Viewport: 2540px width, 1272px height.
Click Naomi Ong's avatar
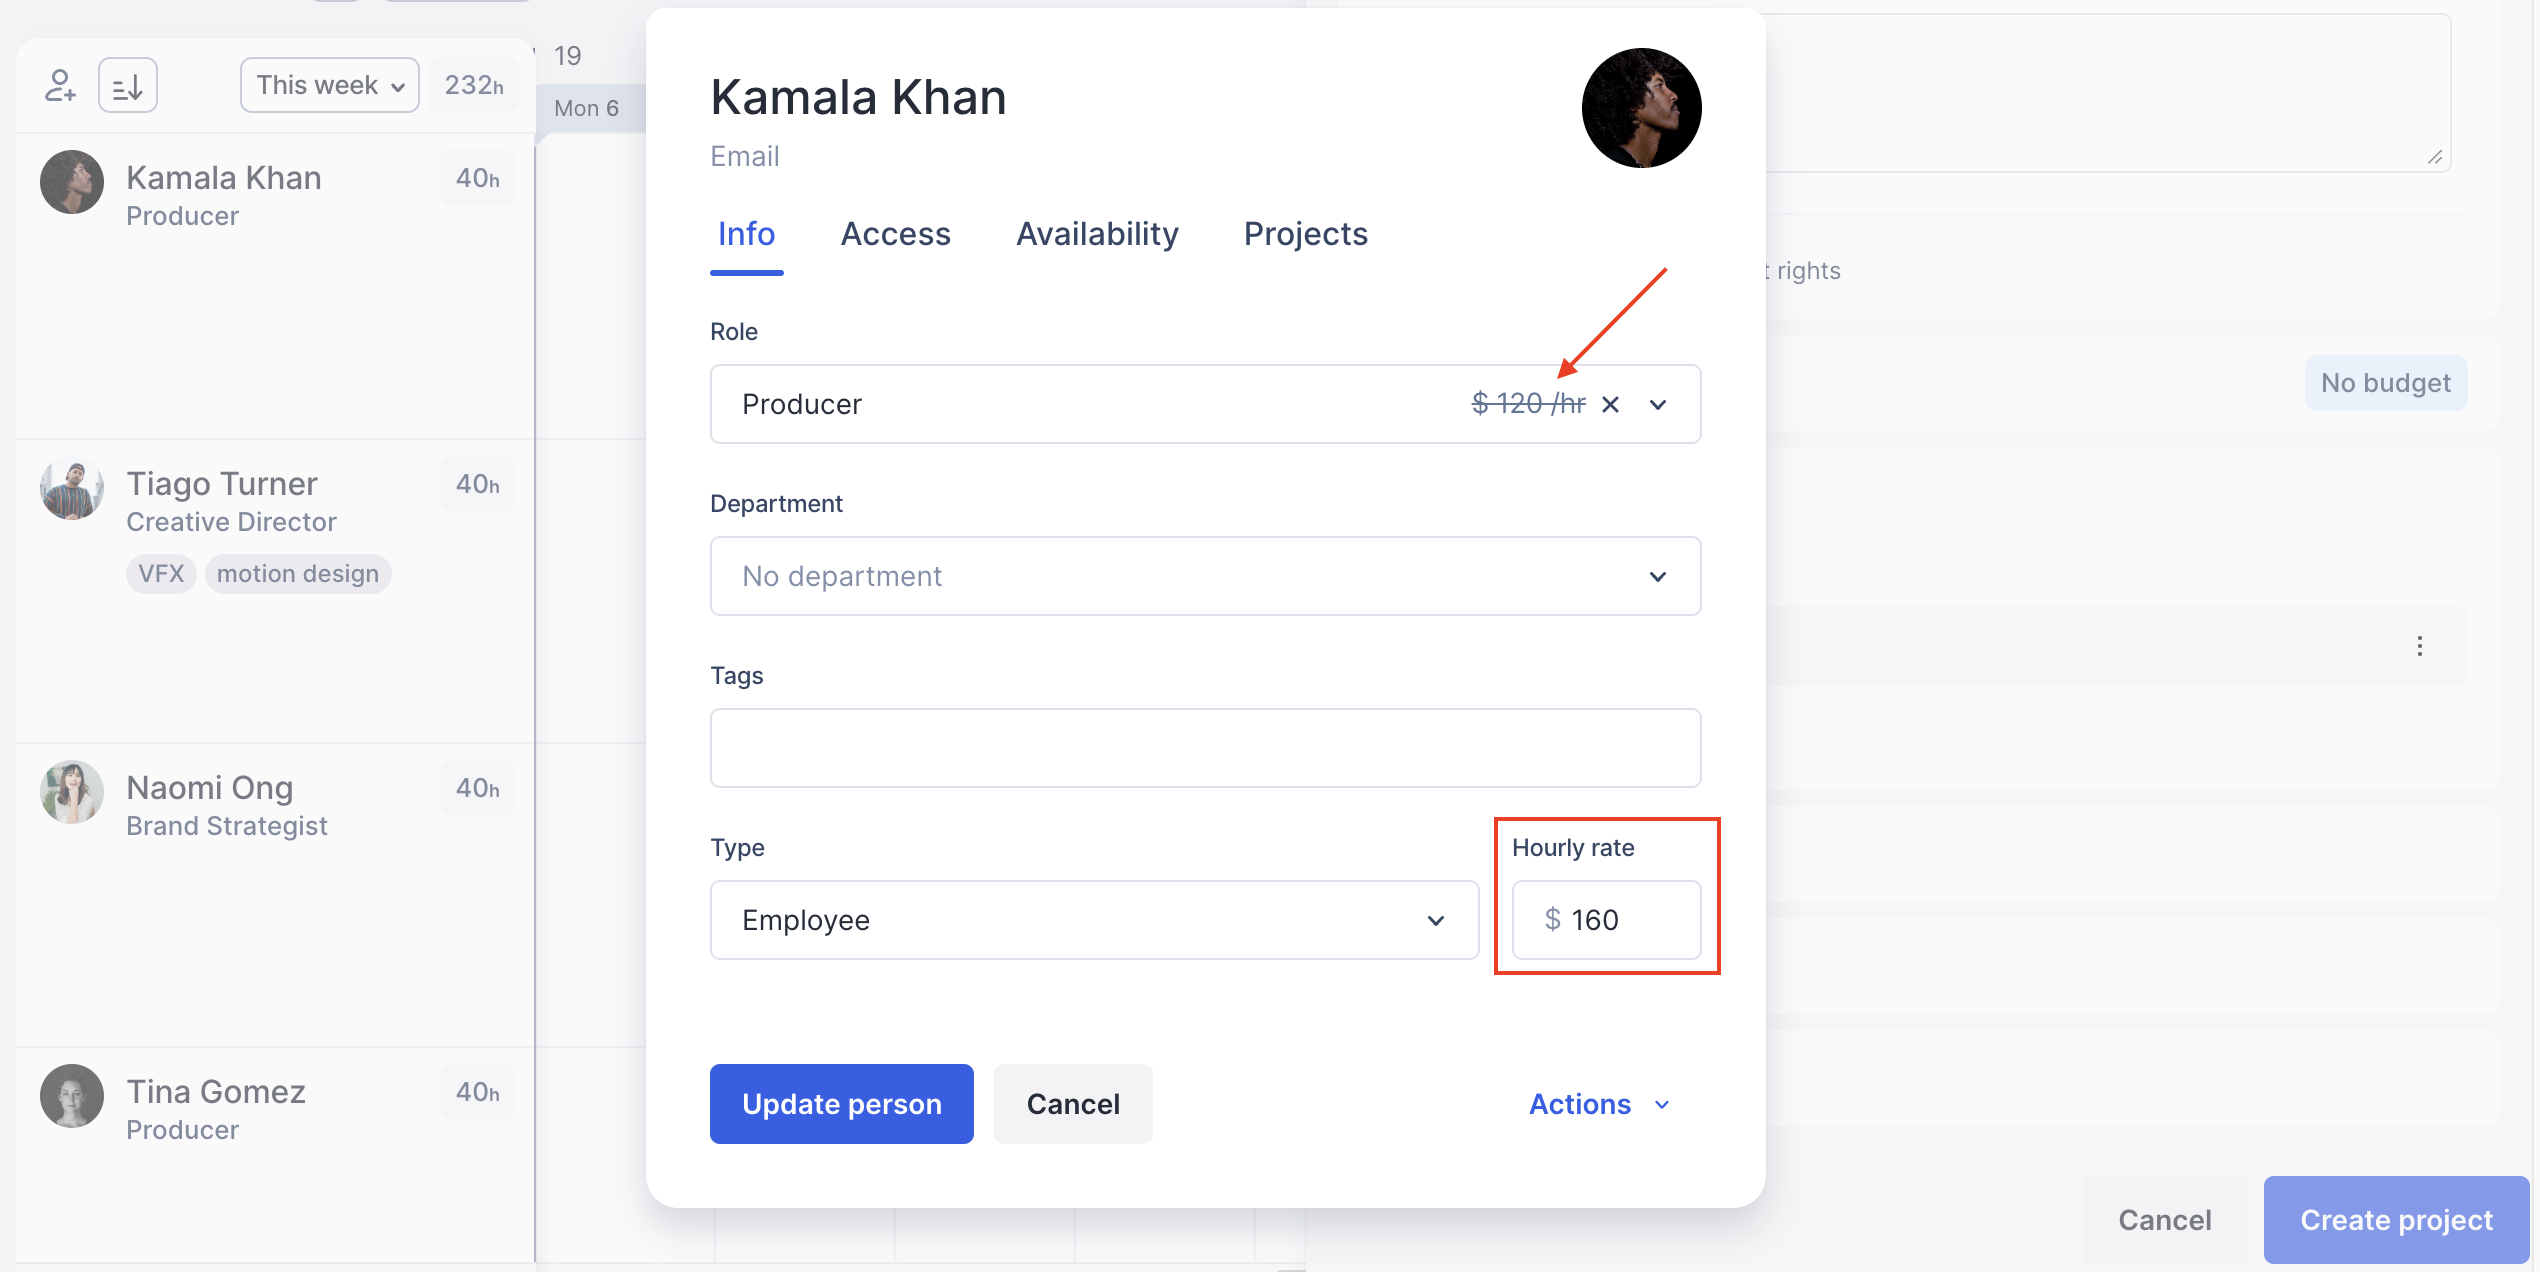click(72, 792)
